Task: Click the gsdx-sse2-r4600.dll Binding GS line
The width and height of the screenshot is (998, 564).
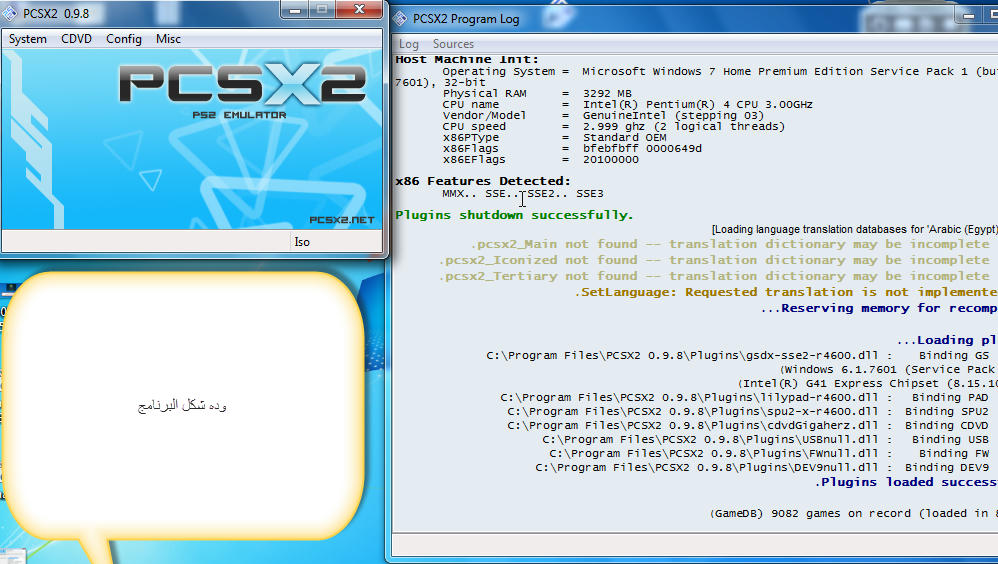Action: tap(738, 356)
